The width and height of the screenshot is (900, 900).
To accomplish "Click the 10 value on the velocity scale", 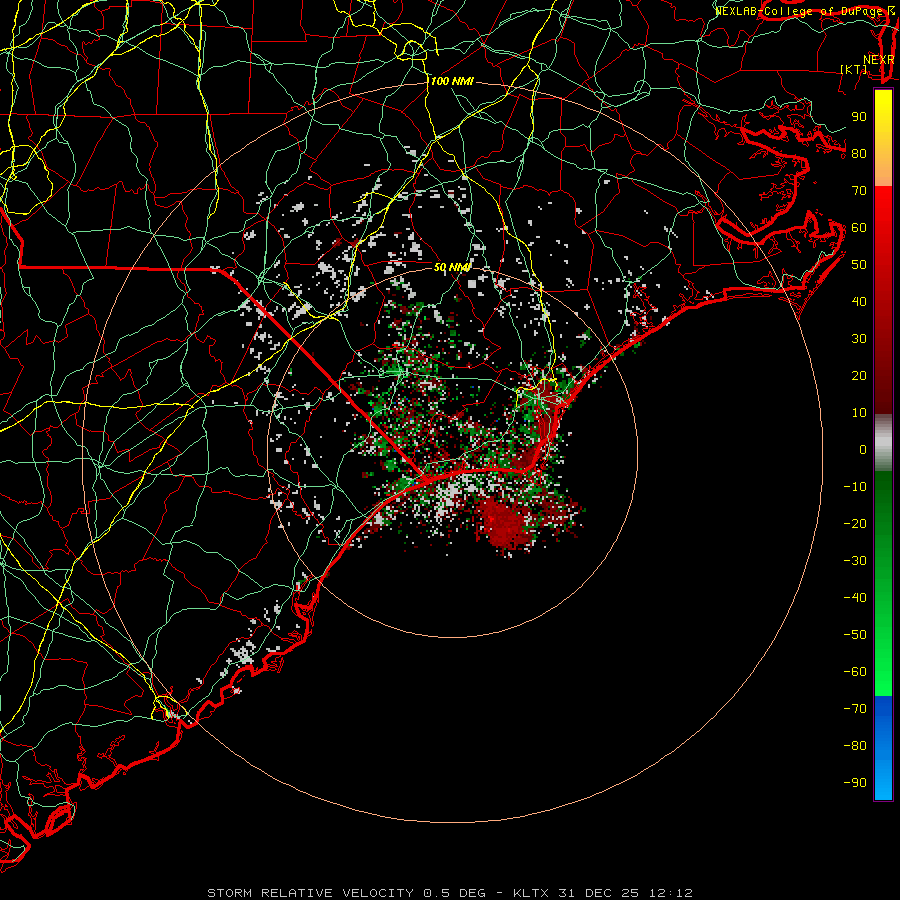I will click(x=859, y=413).
